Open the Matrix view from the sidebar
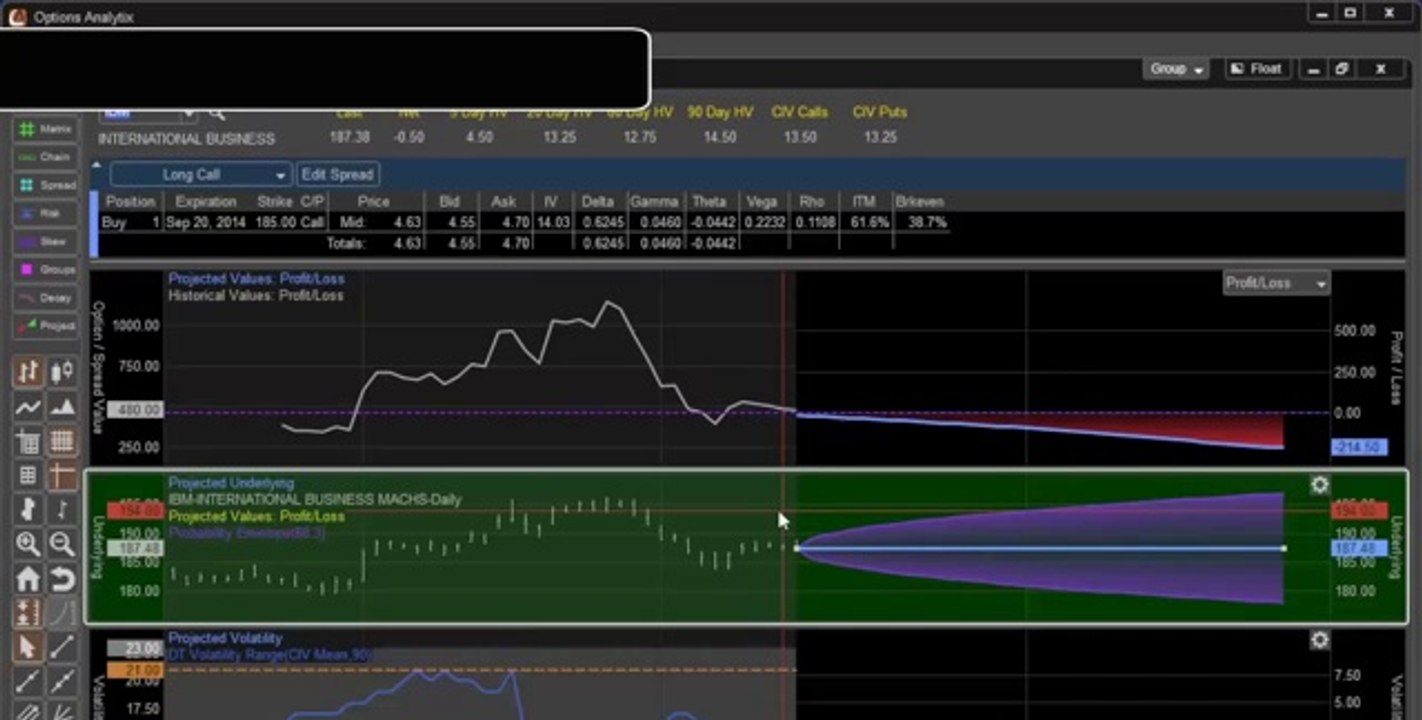Image resolution: width=1422 pixels, height=720 pixels. click(x=44, y=129)
